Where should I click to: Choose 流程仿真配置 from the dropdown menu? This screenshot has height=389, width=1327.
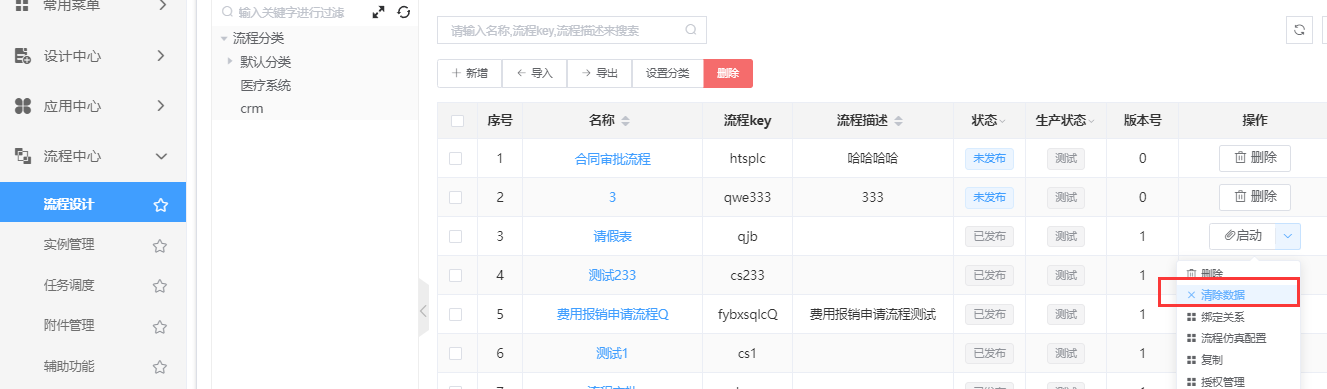(x=1237, y=338)
